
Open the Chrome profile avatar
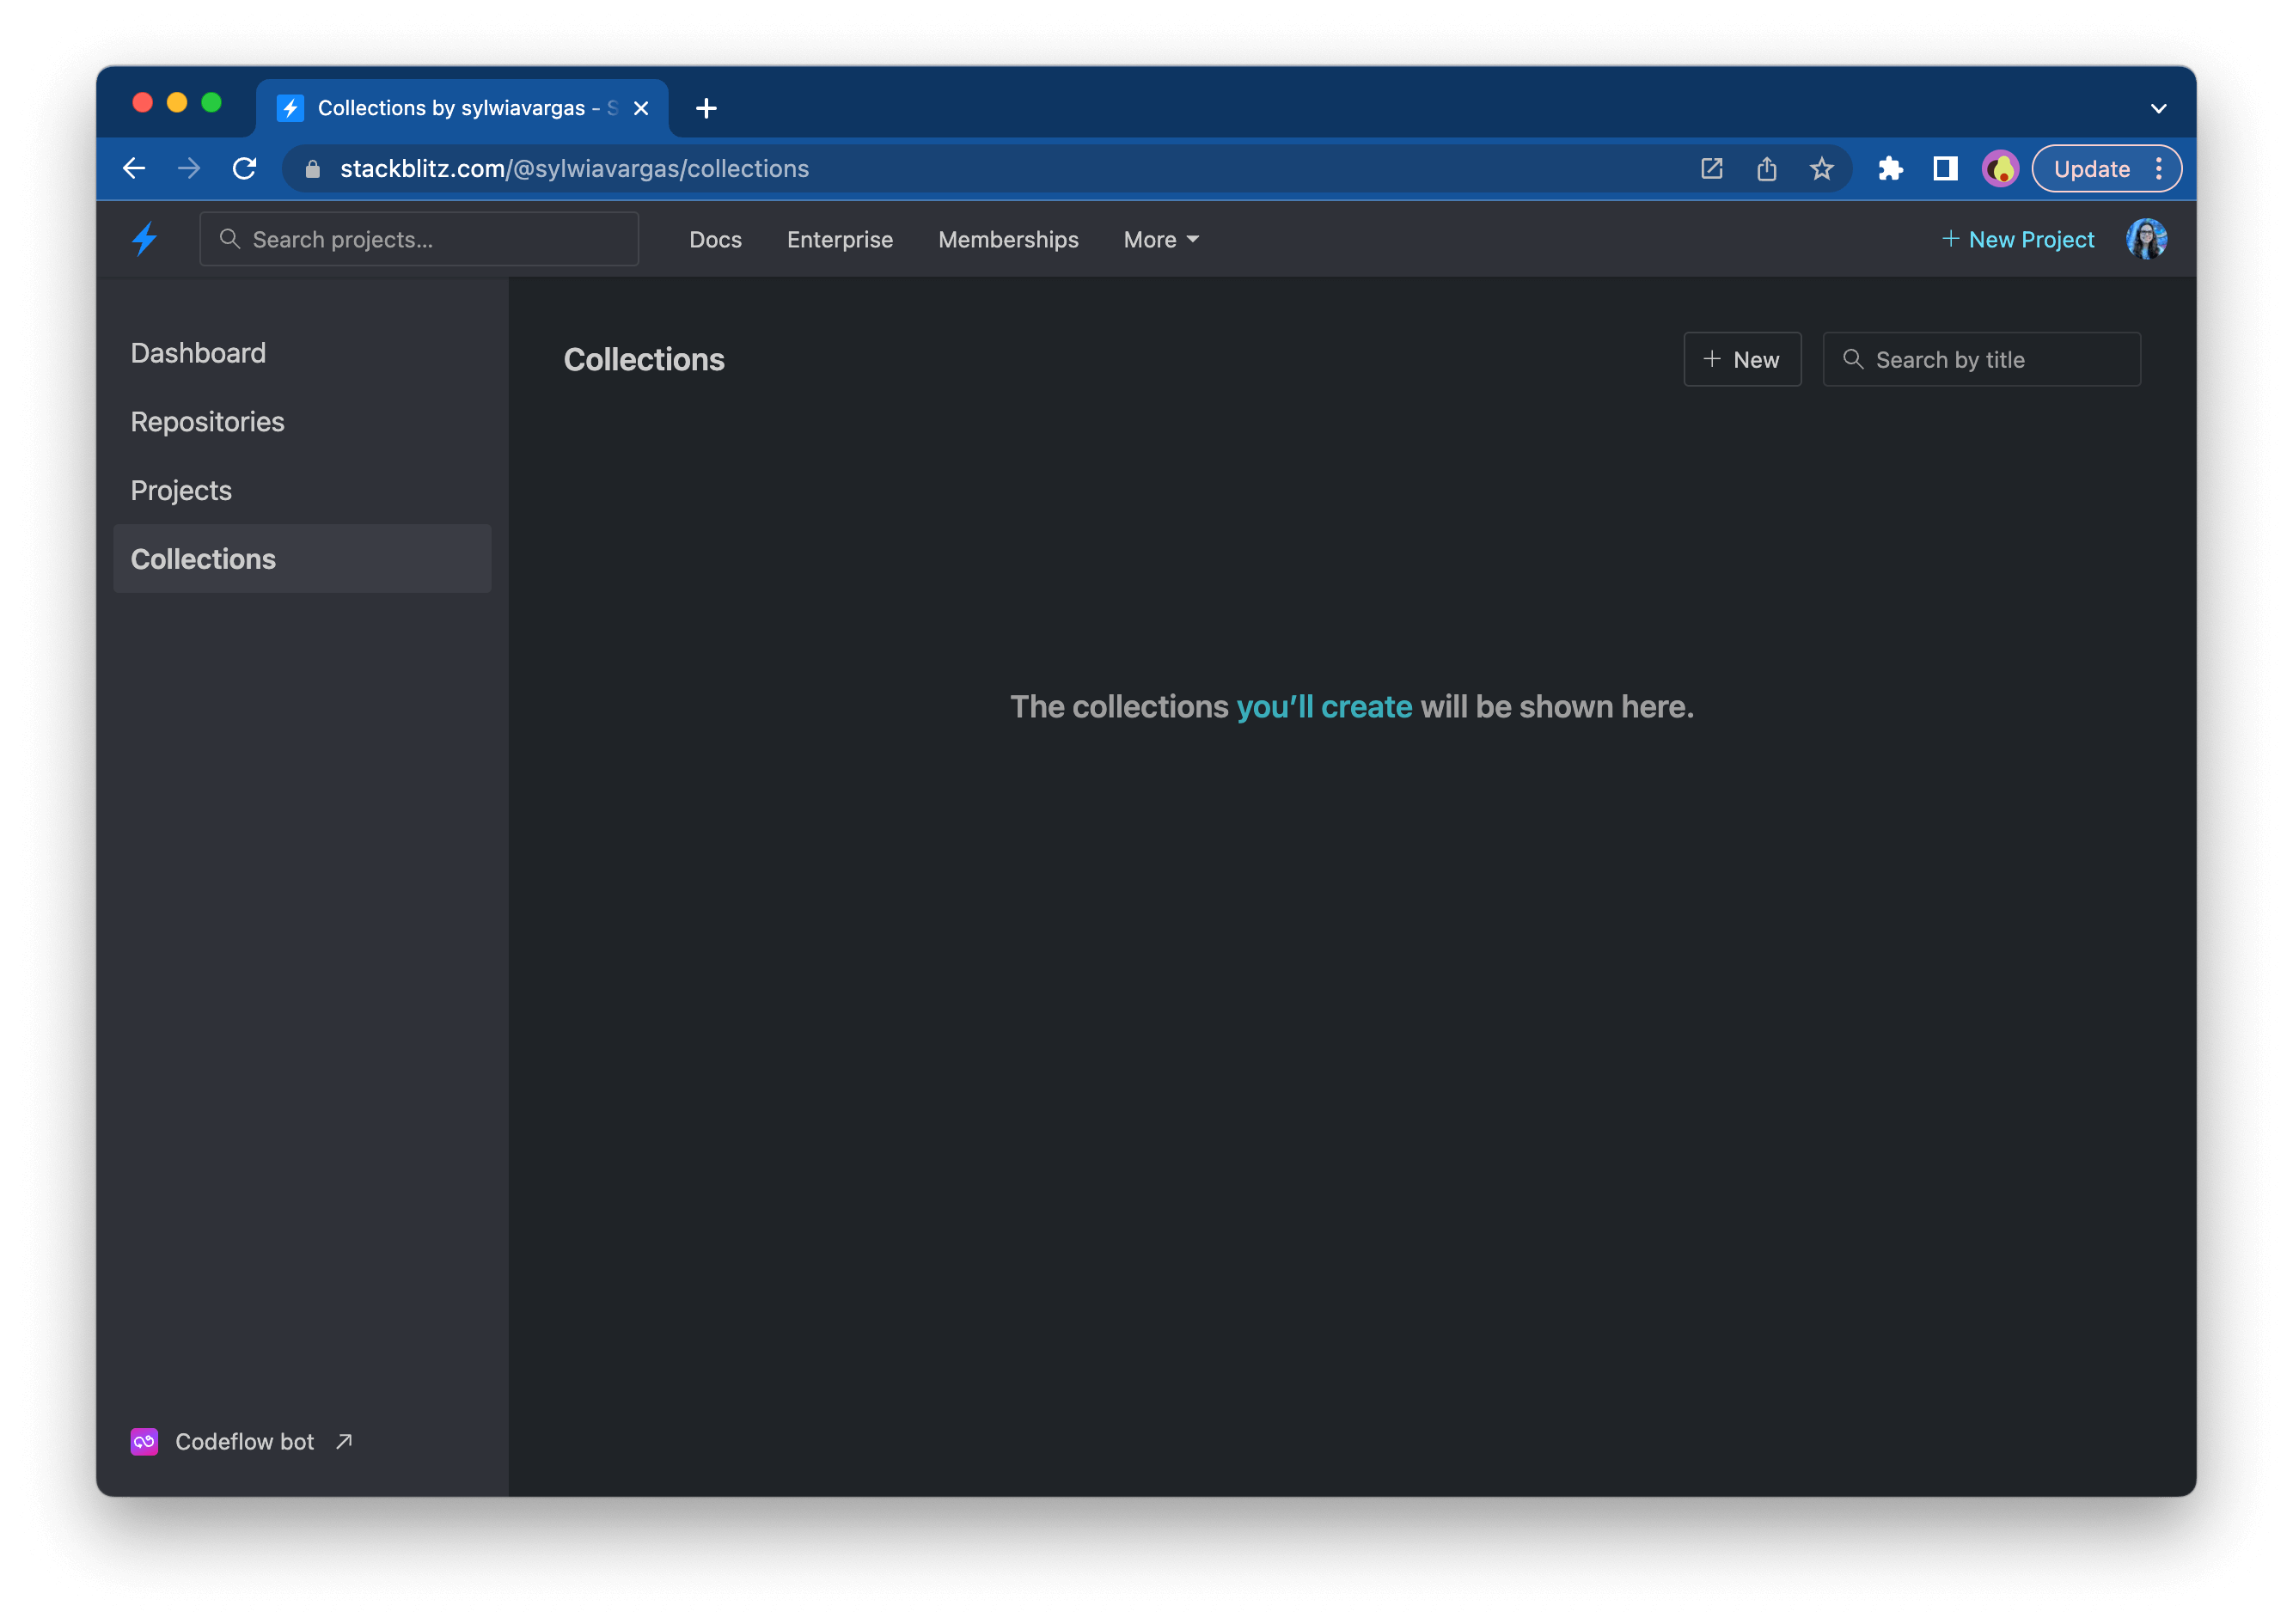(2000, 169)
